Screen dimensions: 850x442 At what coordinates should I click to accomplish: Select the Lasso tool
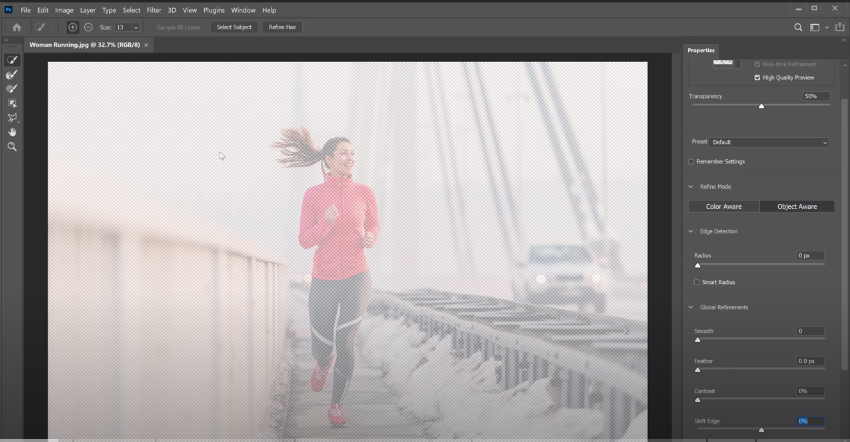tap(12, 118)
